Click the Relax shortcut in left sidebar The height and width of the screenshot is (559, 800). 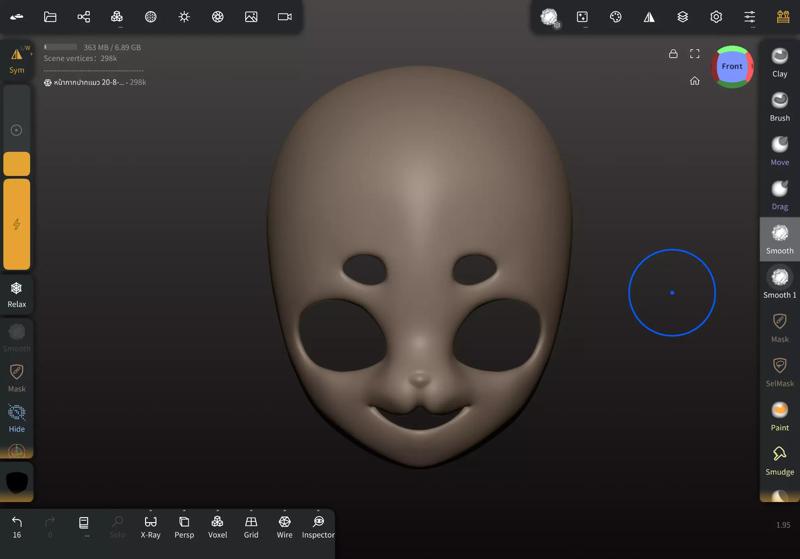[x=17, y=293]
